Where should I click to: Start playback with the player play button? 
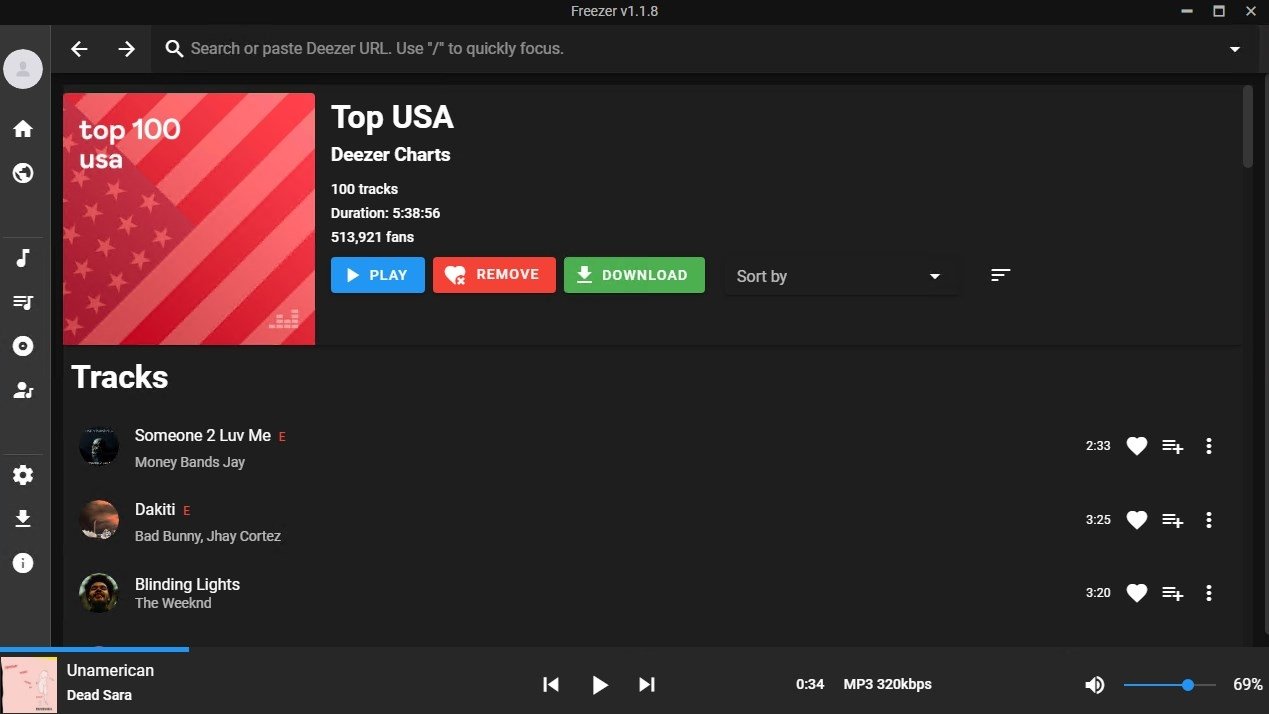(x=600, y=684)
